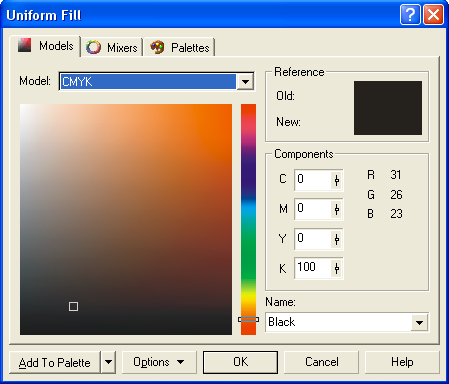
Task: Open the Add To Palette dropdown arrow
Action: (108, 362)
